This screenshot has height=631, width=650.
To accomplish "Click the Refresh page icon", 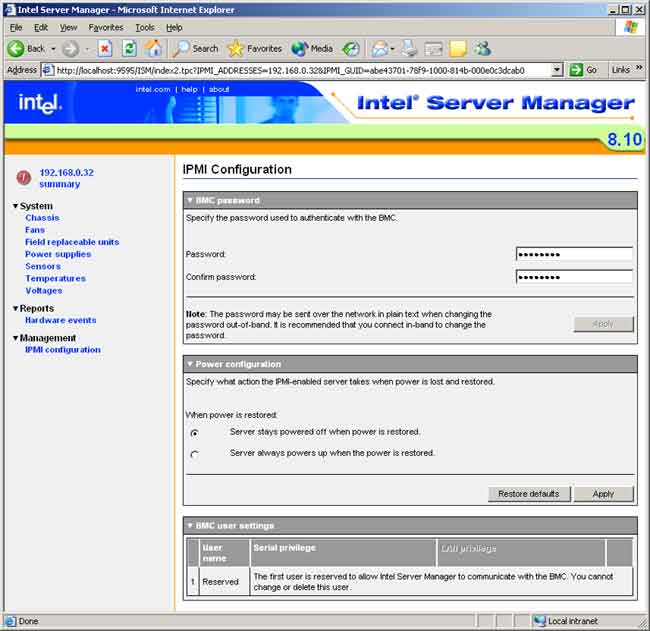I will [129, 48].
